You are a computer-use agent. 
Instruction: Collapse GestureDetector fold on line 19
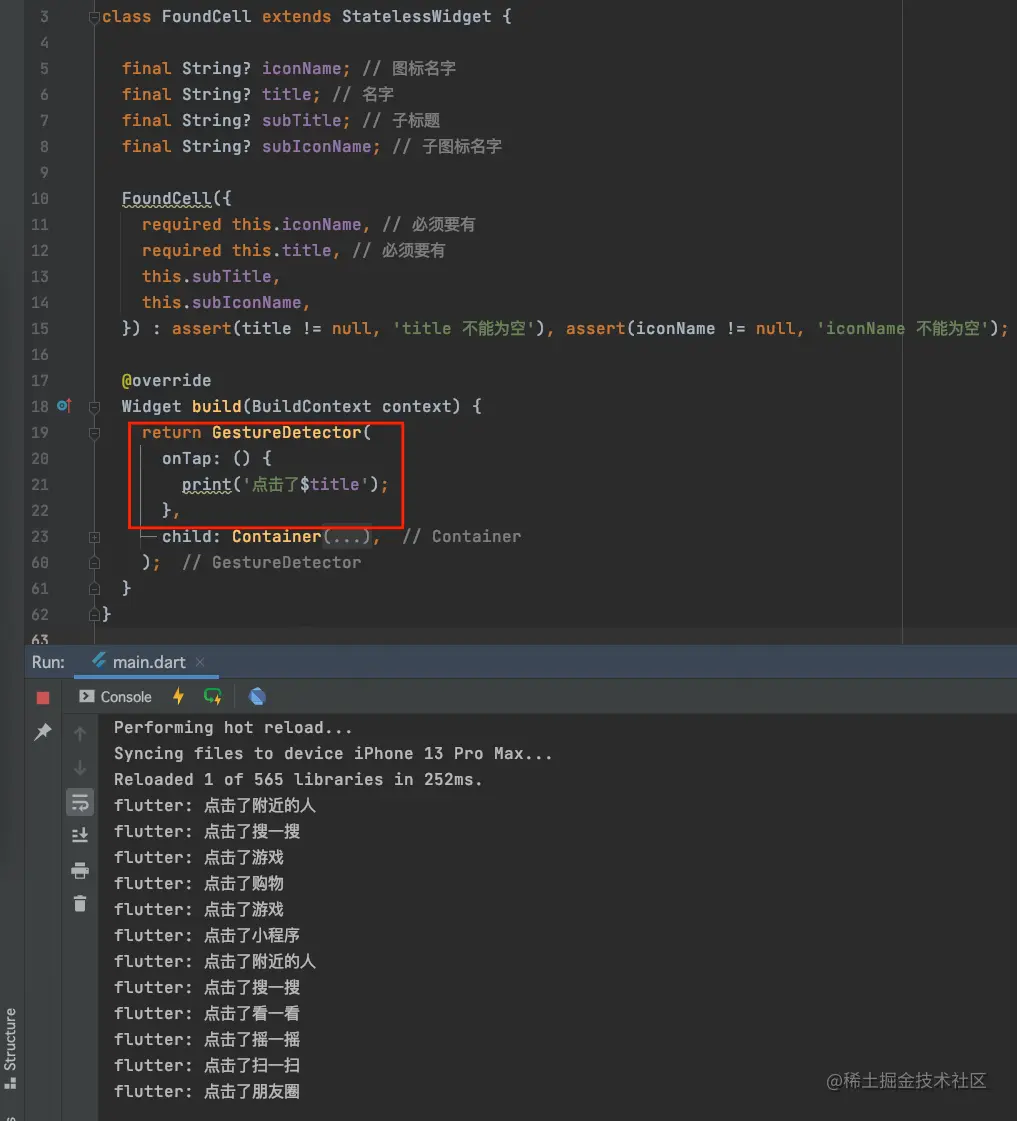(x=94, y=433)
